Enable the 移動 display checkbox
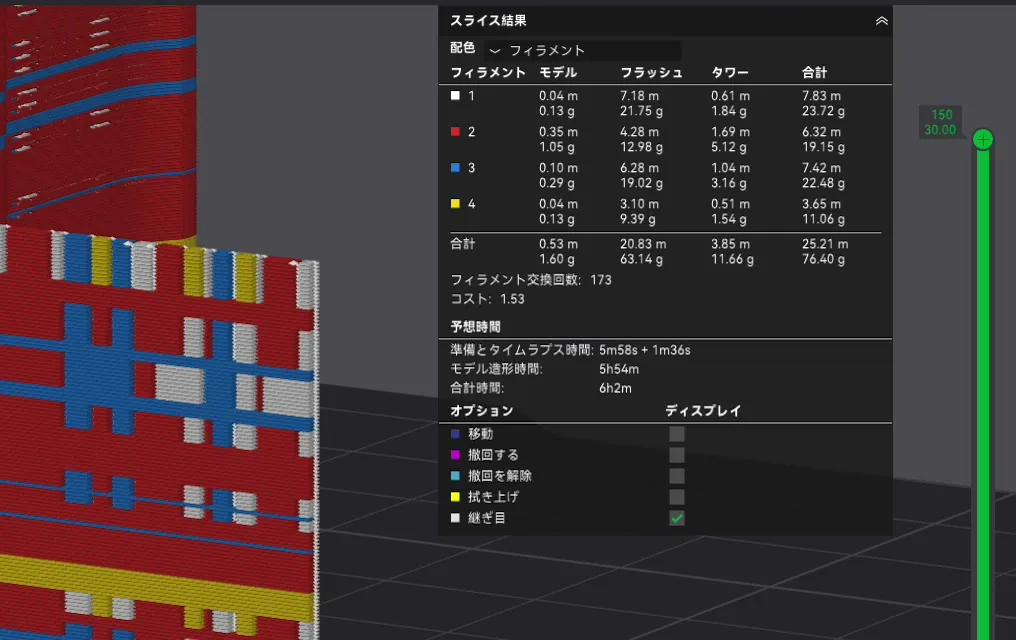 [676, 433]
